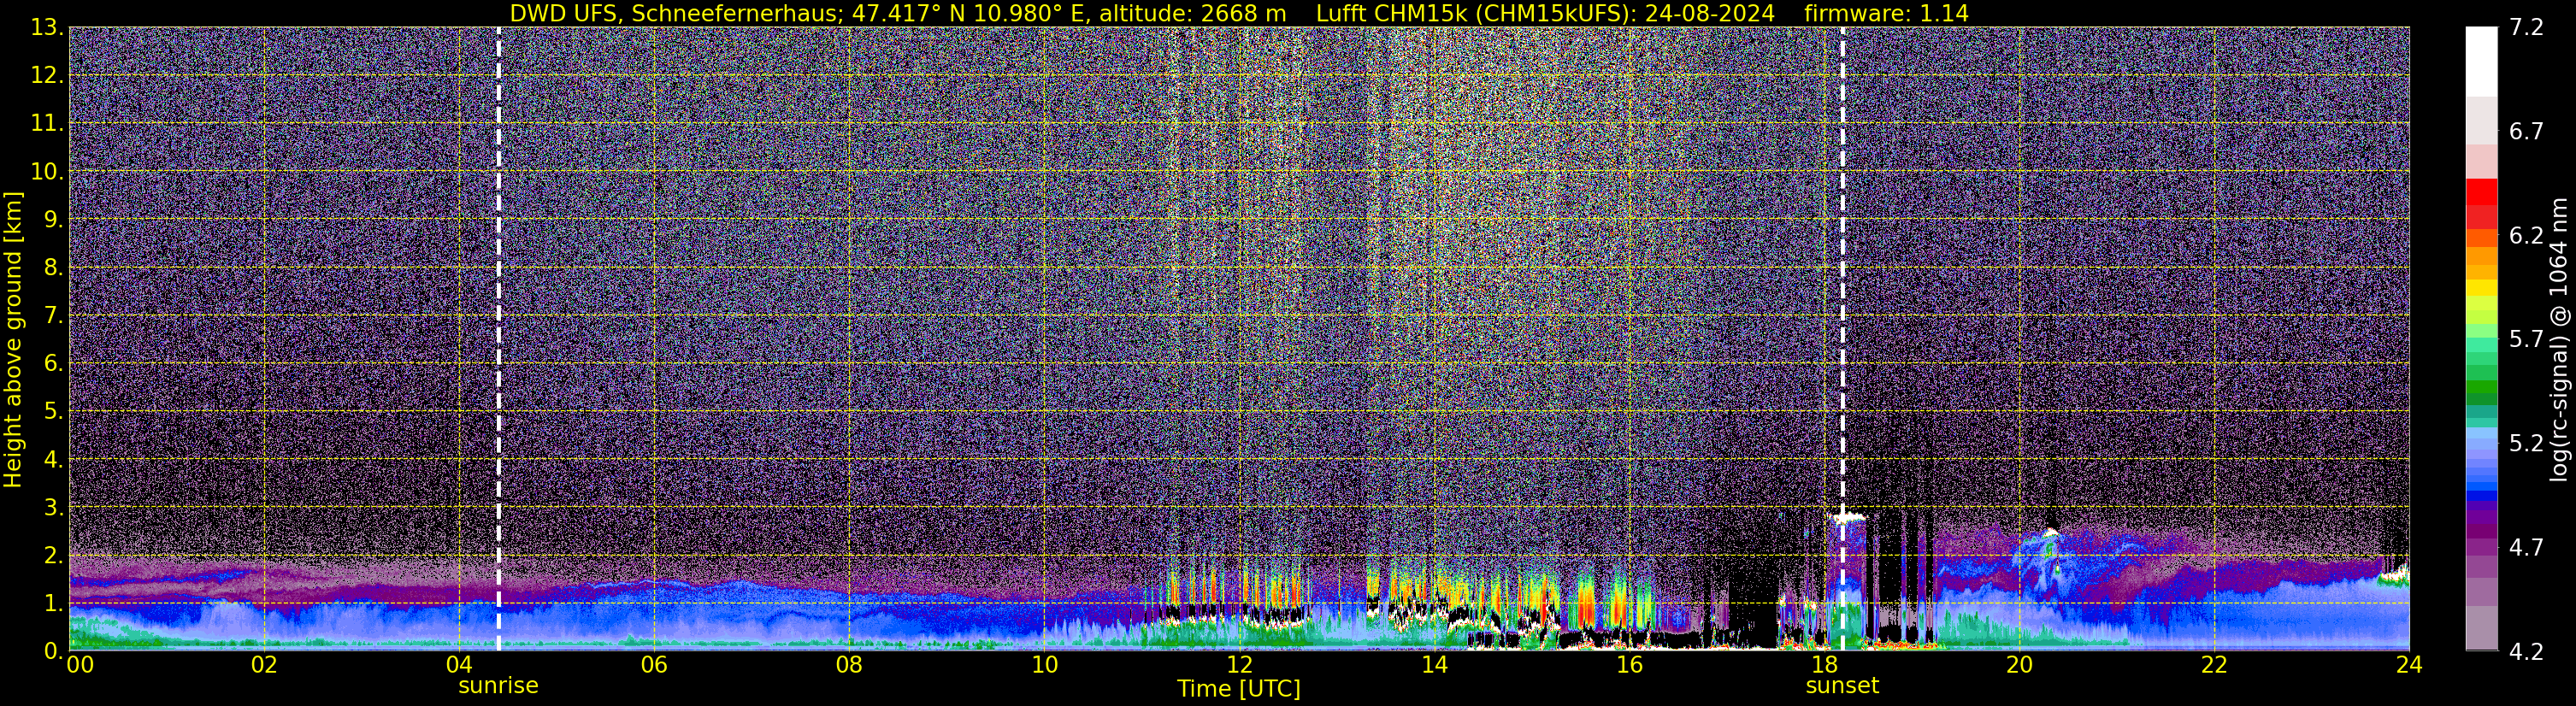Click the x-axis tick label '00'
Image resolution: width=2576 pixels, height=706 pixels.
[x=80, y=666]
